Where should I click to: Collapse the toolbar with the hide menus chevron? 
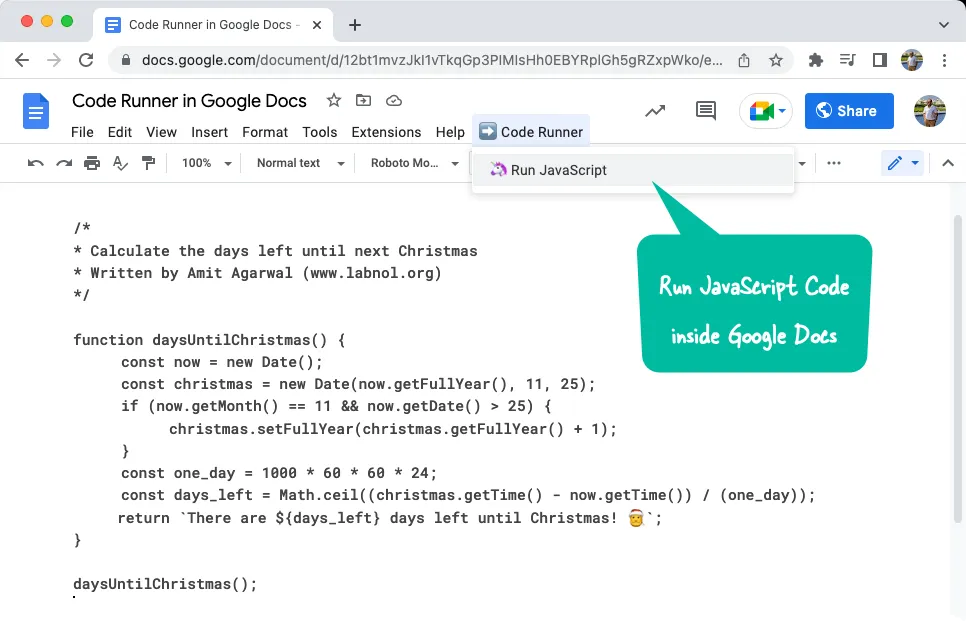(948, 162)
